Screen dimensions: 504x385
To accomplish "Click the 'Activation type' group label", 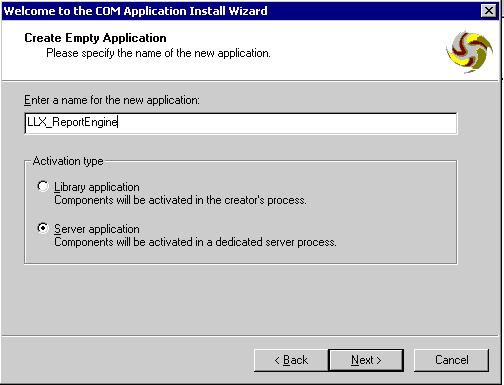I will pyautogui.click(x=68, y=161).
